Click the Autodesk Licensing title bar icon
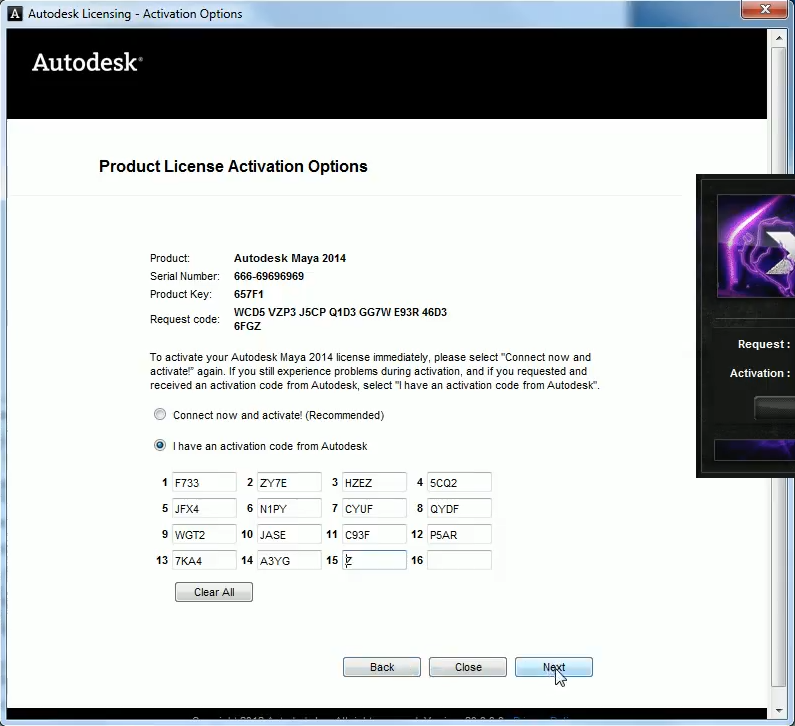 [x=14, y=13]
